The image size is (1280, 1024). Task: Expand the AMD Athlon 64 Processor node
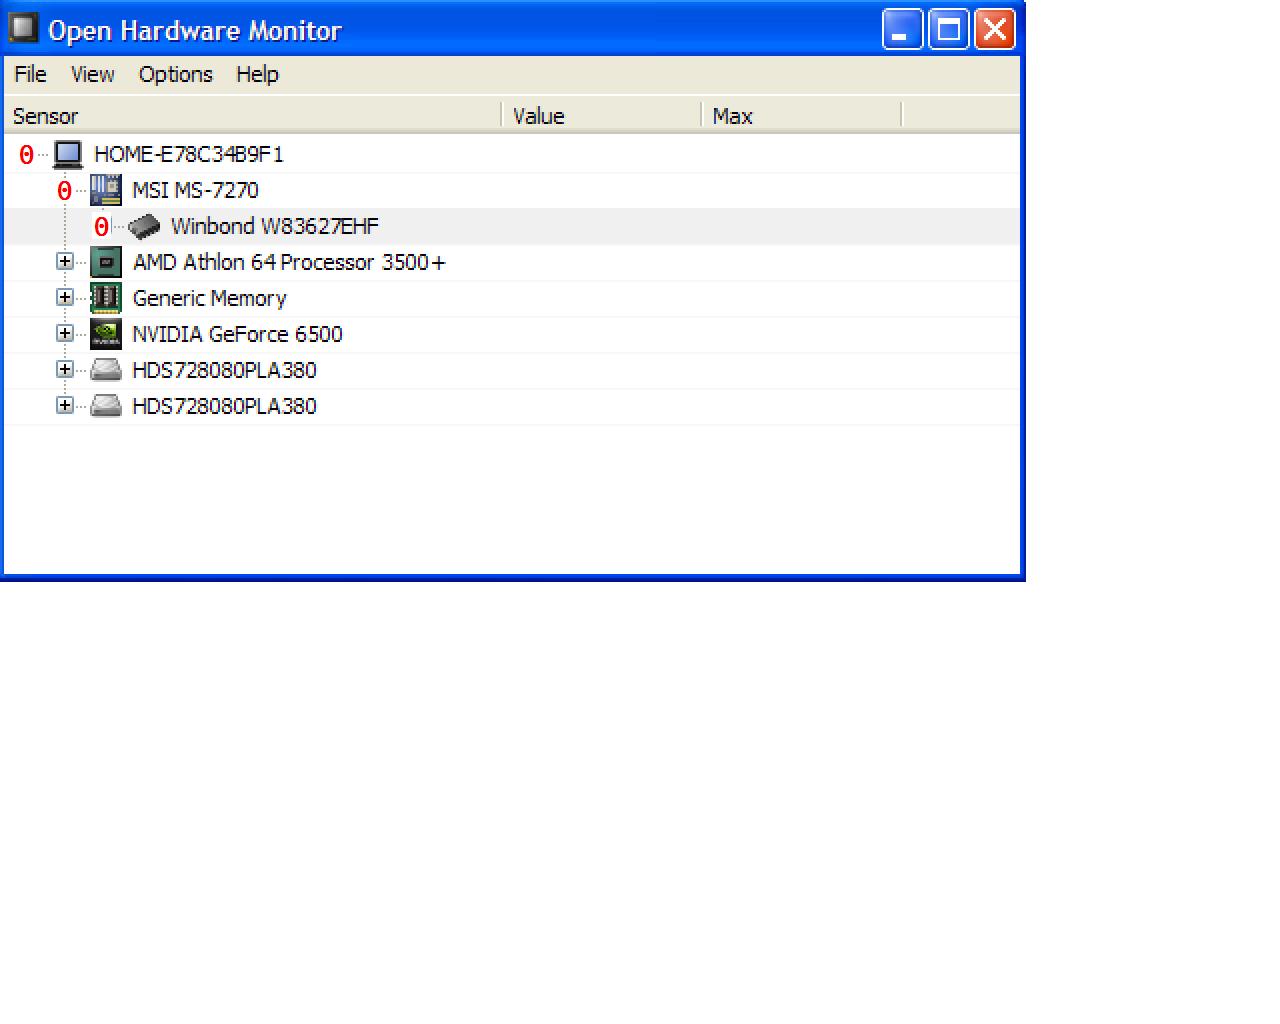pyautogui.click(x=65, y=262)
